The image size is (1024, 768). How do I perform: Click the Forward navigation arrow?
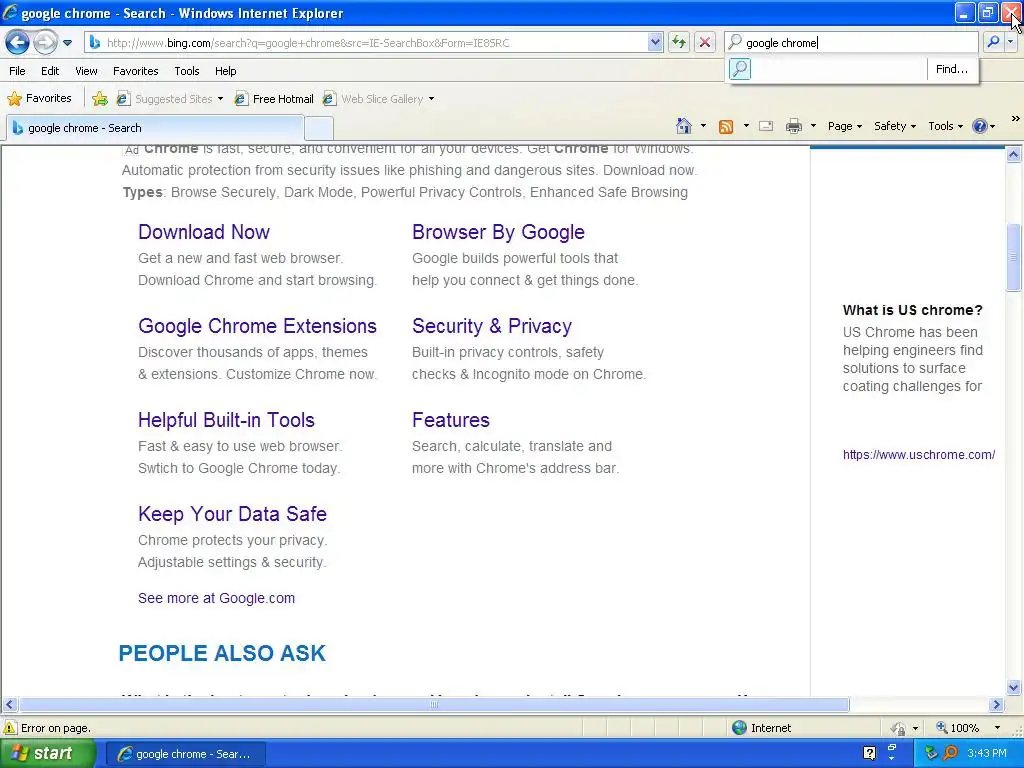tap(45, 43)
